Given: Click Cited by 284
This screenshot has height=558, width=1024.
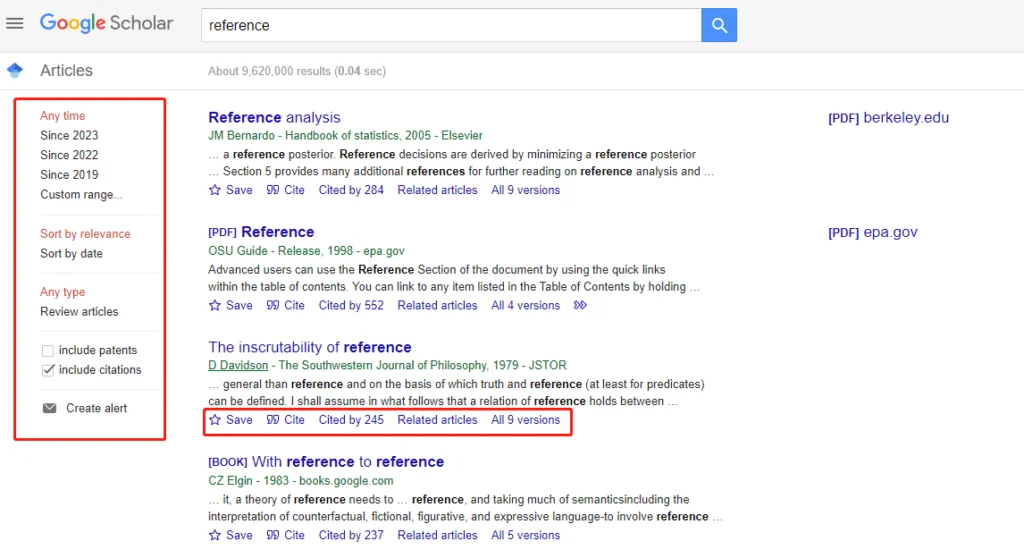Looking at the screenshot, I should tap(351, 190).
